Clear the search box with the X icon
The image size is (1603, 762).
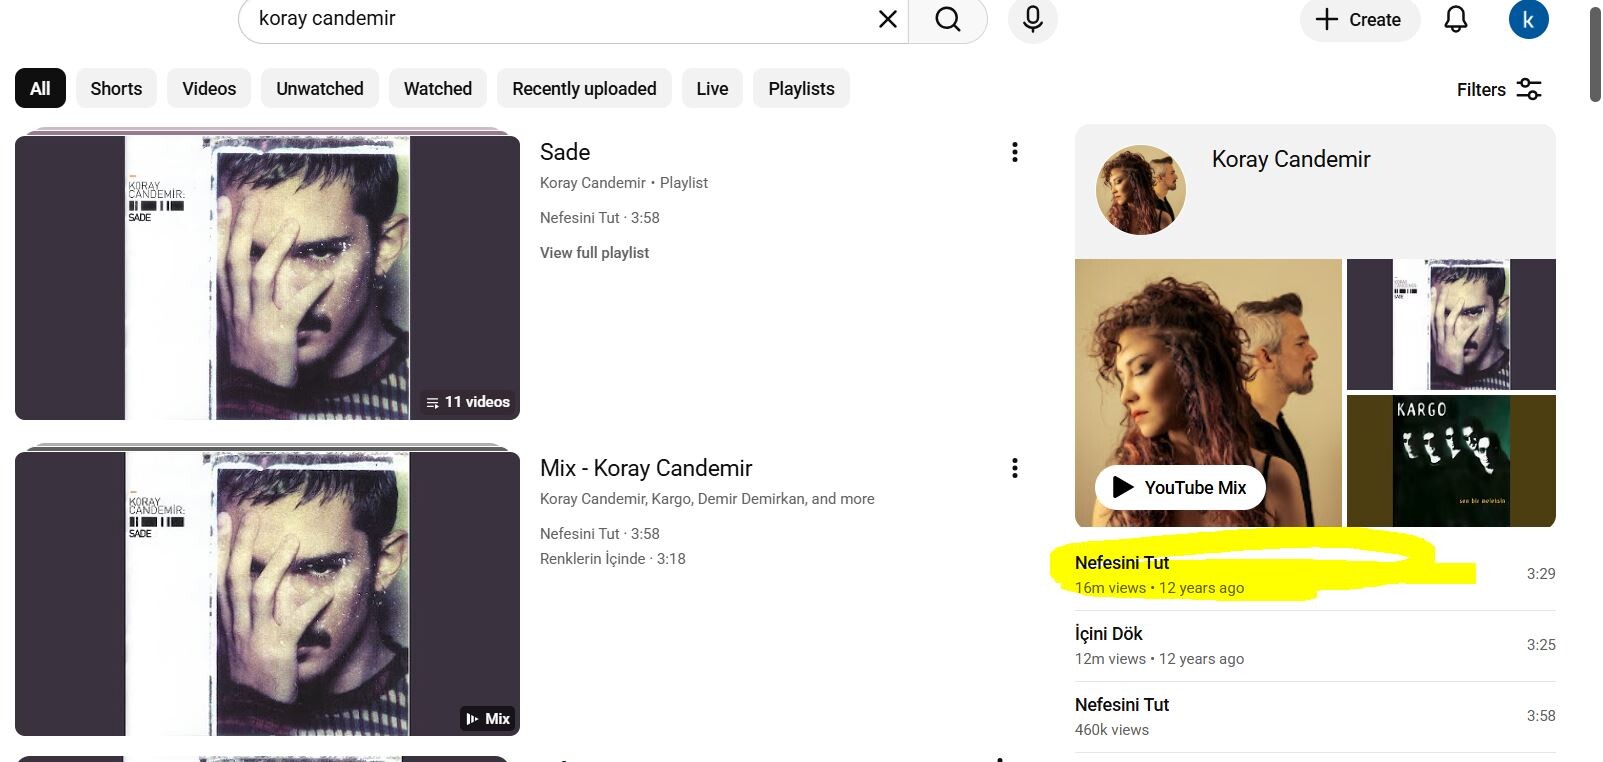887,19
